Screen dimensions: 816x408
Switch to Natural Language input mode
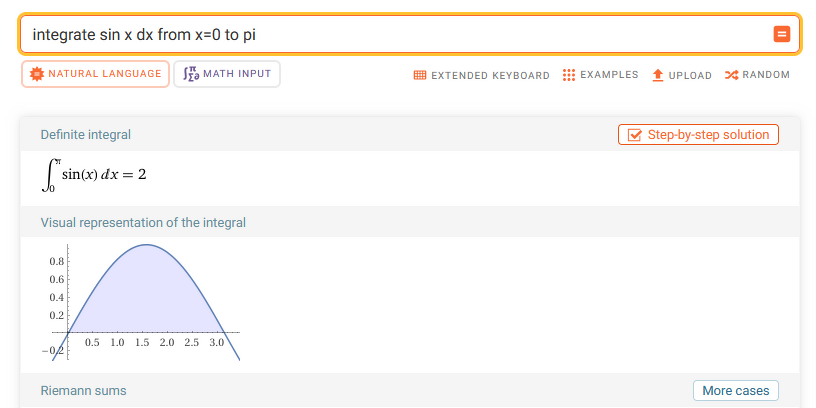[x=96, y=74]
